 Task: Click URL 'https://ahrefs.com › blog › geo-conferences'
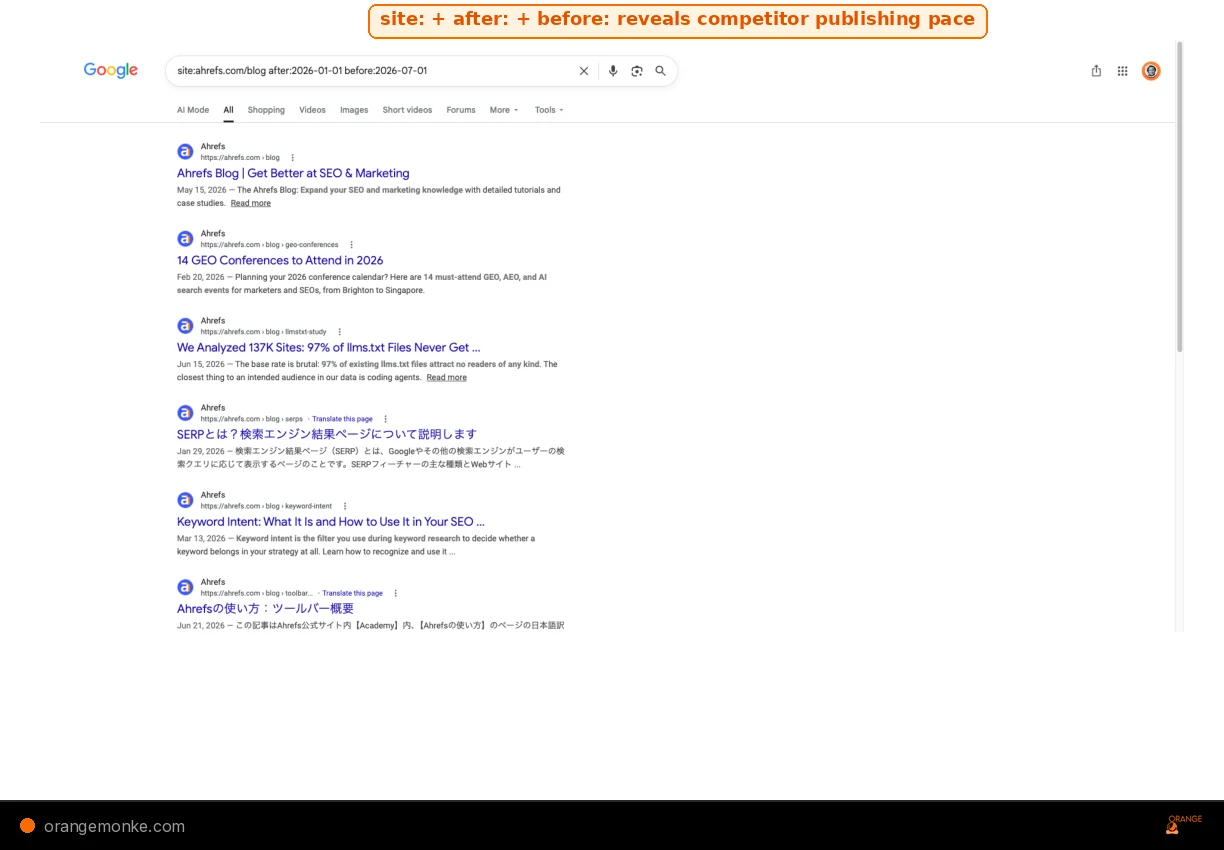pos(269,245)
